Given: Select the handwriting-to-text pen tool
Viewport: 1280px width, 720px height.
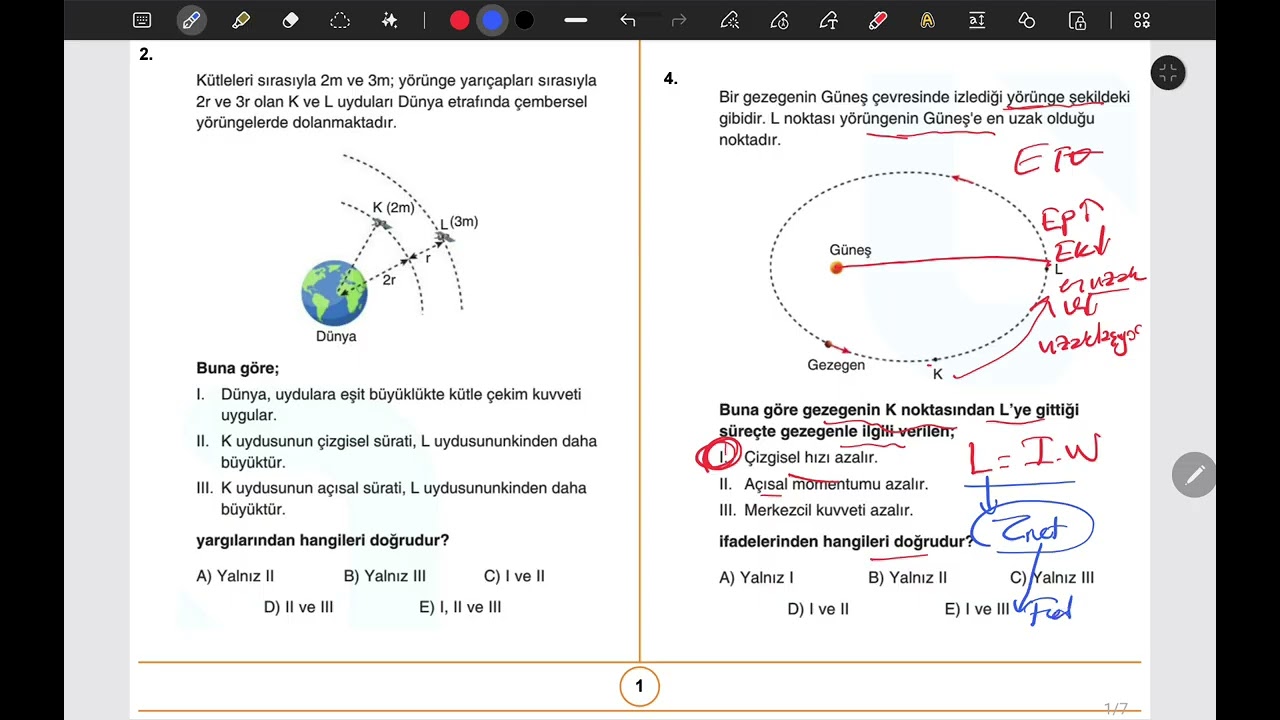Looking at the screenshot, I should (829, 20).
